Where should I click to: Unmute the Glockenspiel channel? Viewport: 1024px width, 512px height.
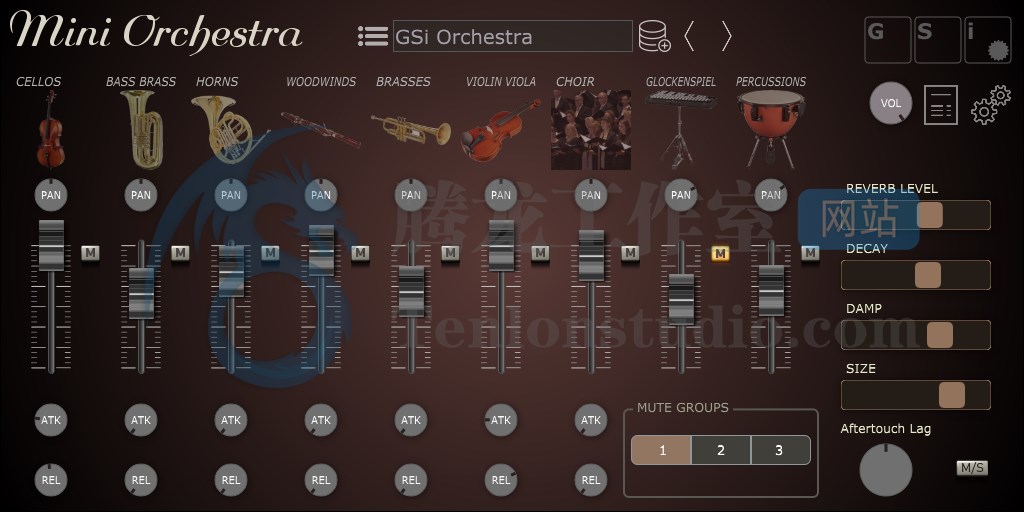click(x=720, y=253)
